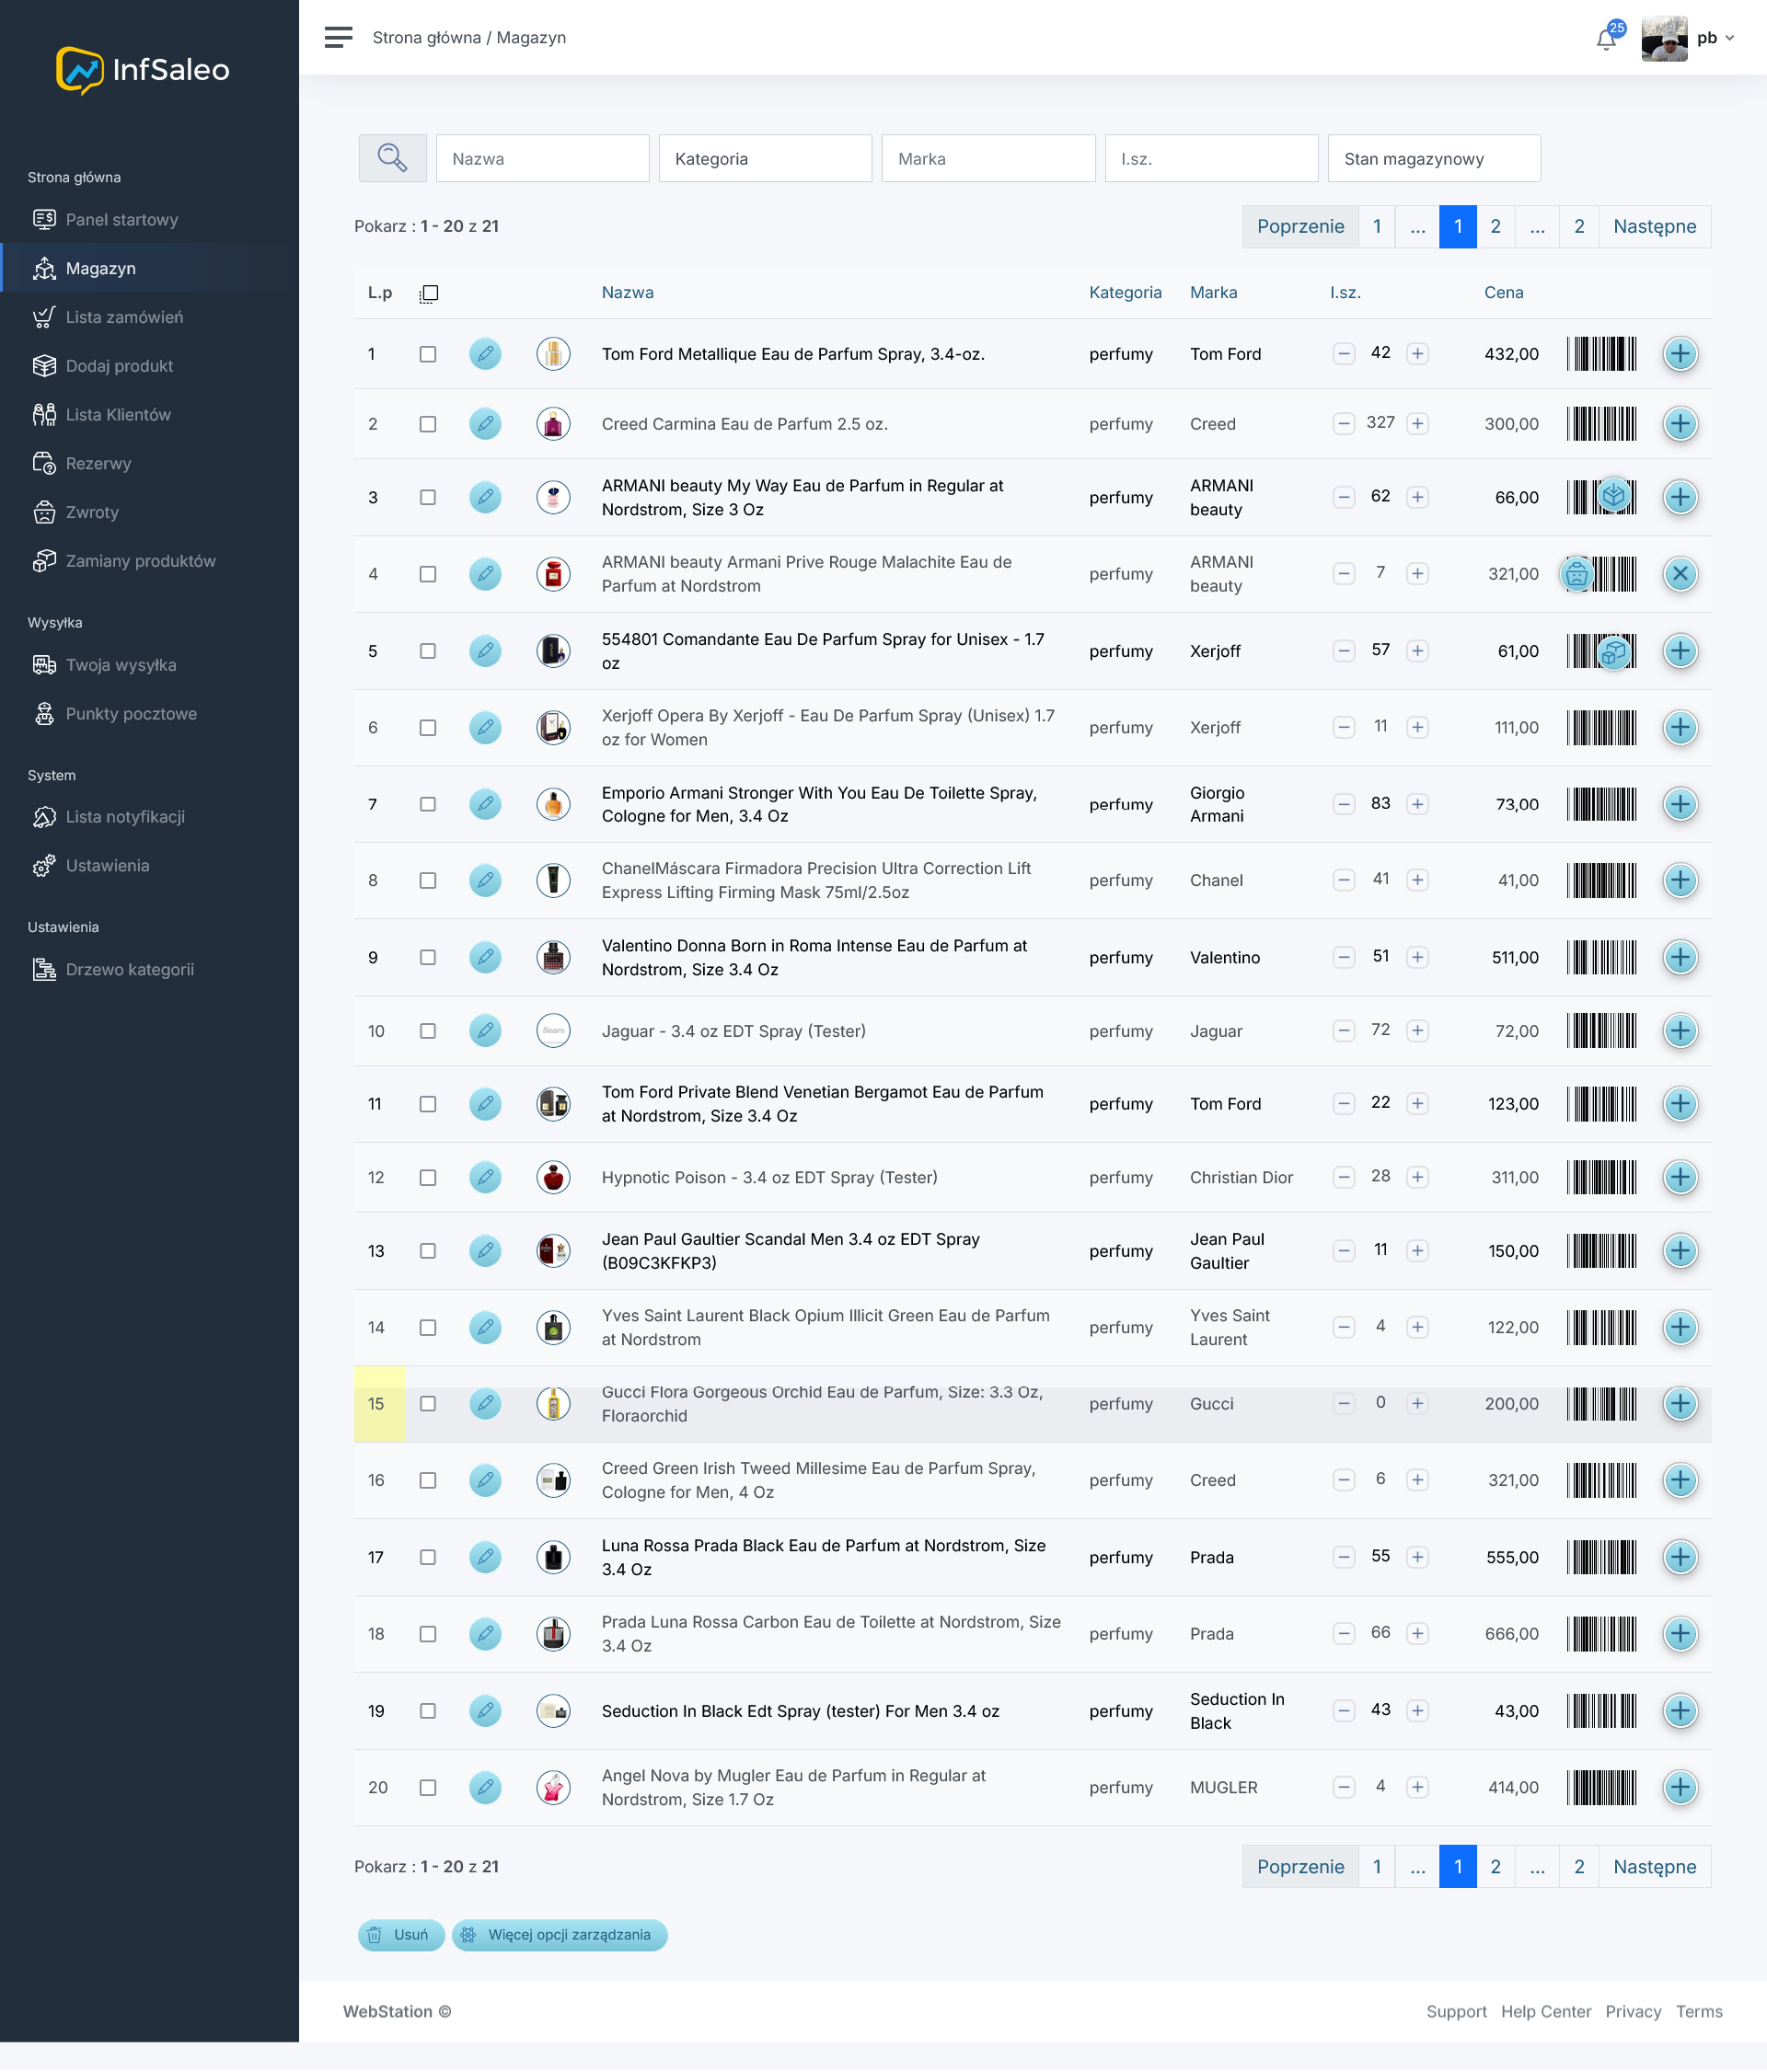The width and height of the screenshot is (1767, 2072).
Task: Click the user avatar photo
Action: click(x=1664, y=38)
